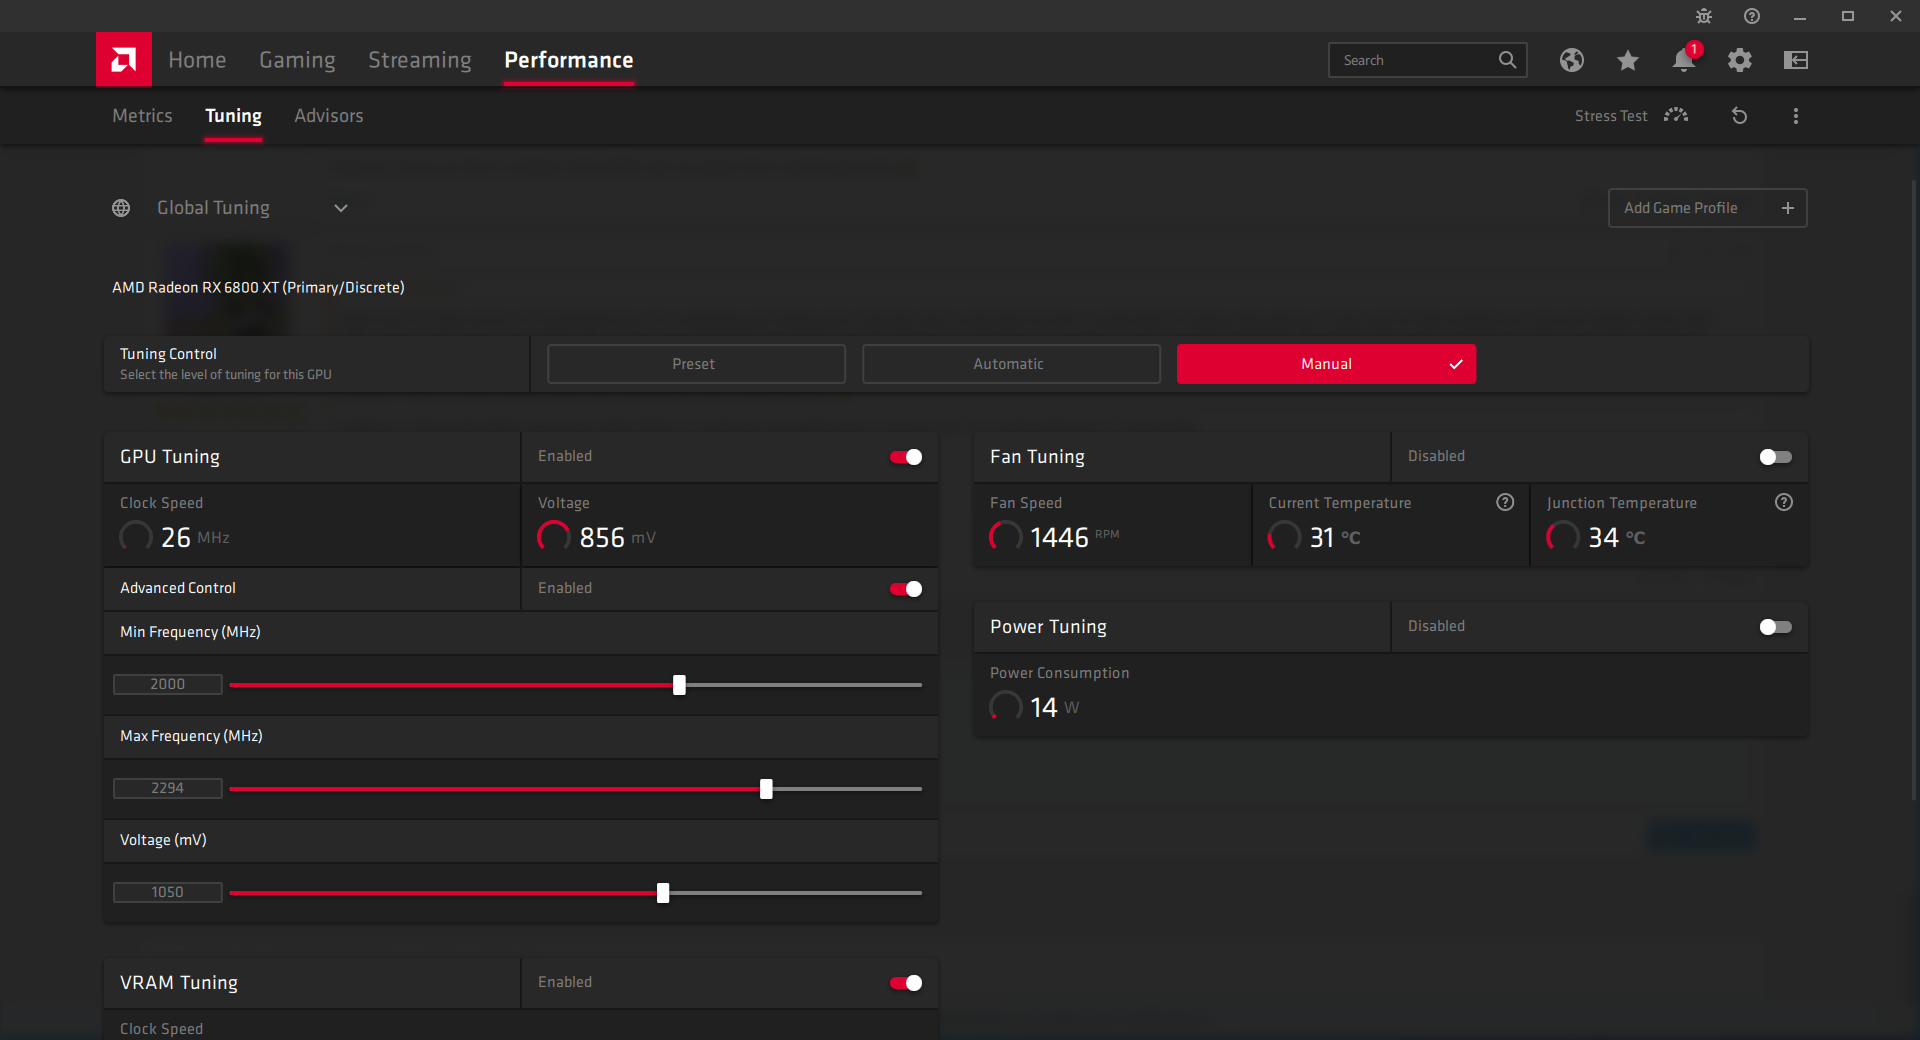This screenshot has width=1920, height=1040.
Task: Enable the Fan Tuning toggle
Action: coord(1776,457)
